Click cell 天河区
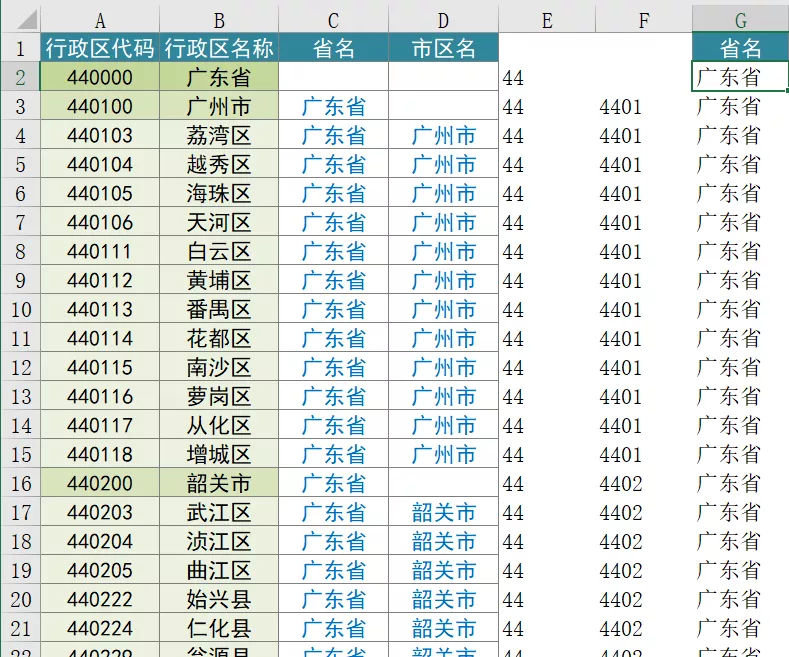 click(x=219, y=222)
